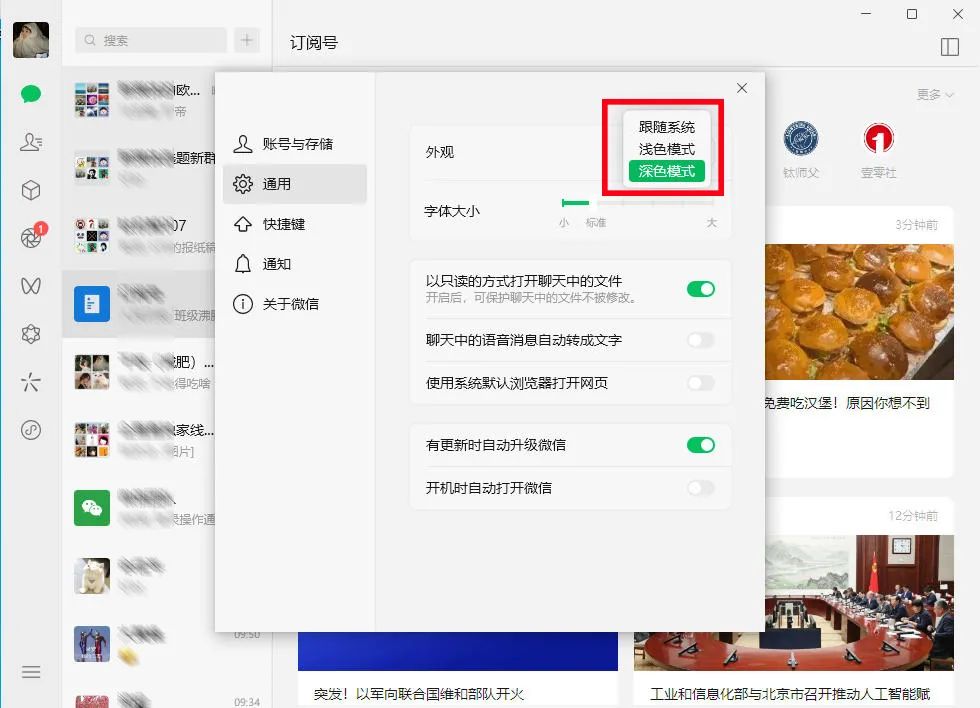Open the hamburger menu at sidebar bottom

click(31, 672)
